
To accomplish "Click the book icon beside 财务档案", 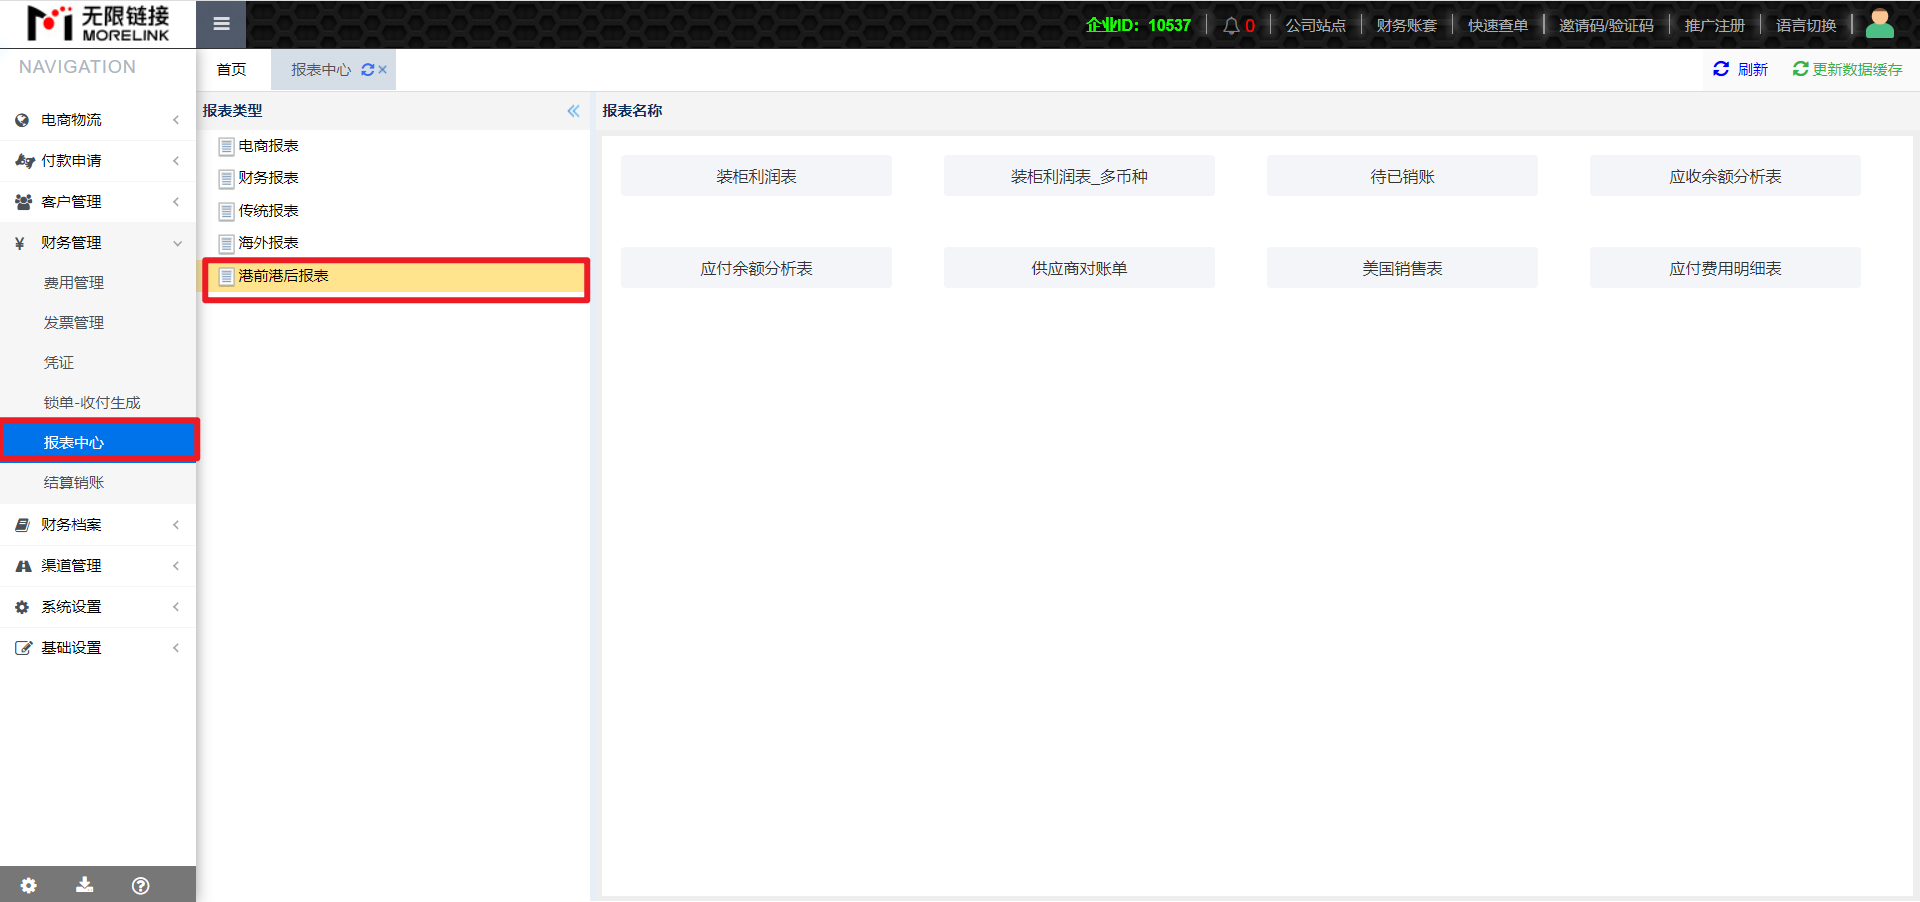I will point(22,524).
